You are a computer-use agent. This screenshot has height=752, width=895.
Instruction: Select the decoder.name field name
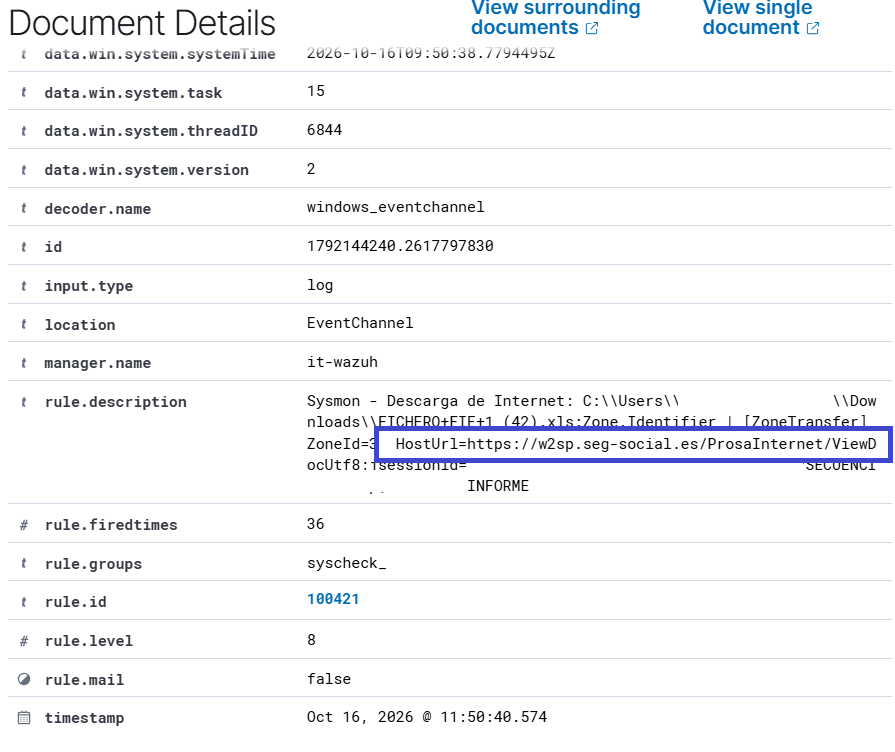[98, 208]
